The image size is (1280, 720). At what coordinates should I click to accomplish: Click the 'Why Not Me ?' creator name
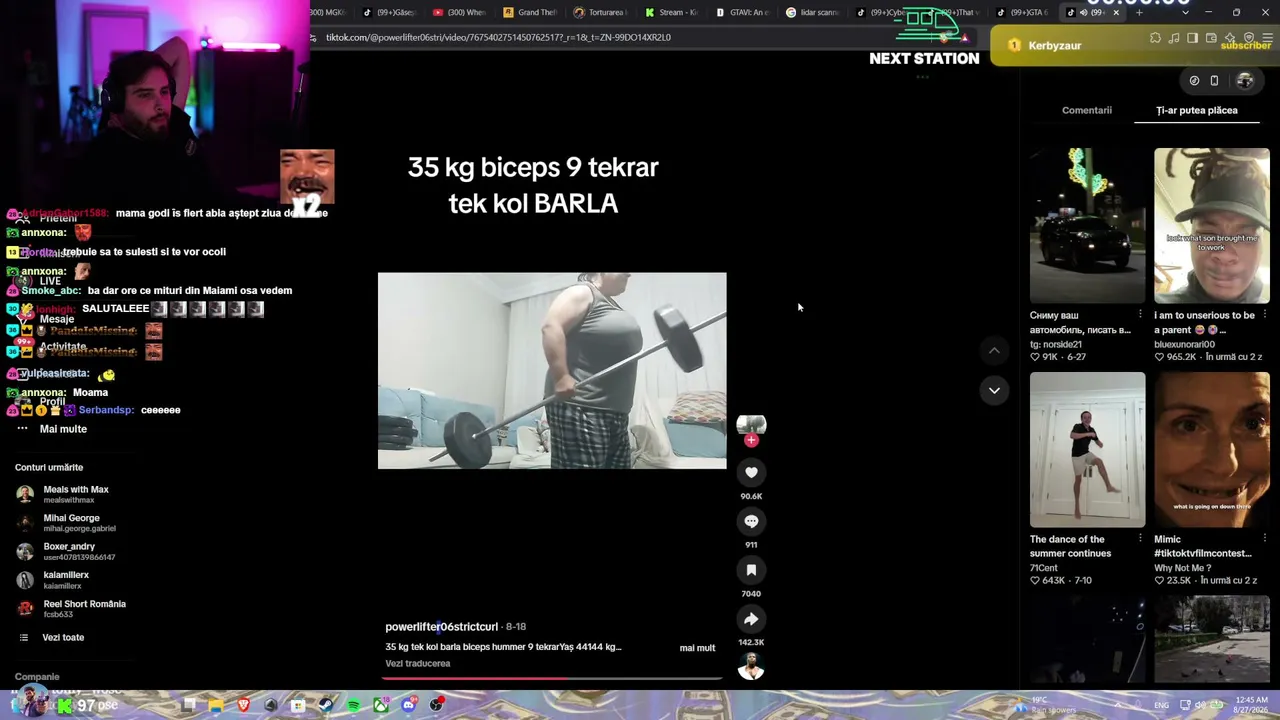(x=1183, y=568)
